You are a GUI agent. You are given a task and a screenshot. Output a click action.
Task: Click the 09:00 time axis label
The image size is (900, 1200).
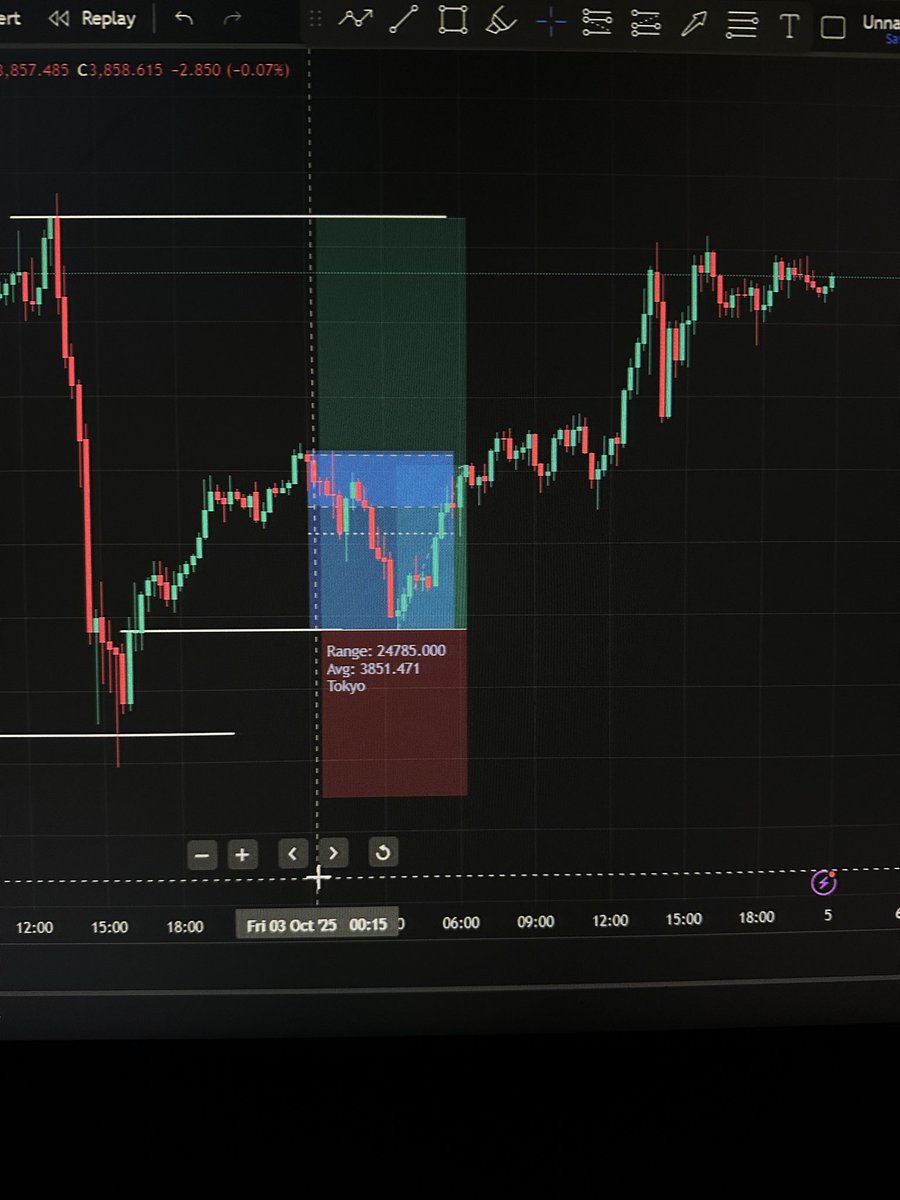pyautogui.click(x=536, y=922)
